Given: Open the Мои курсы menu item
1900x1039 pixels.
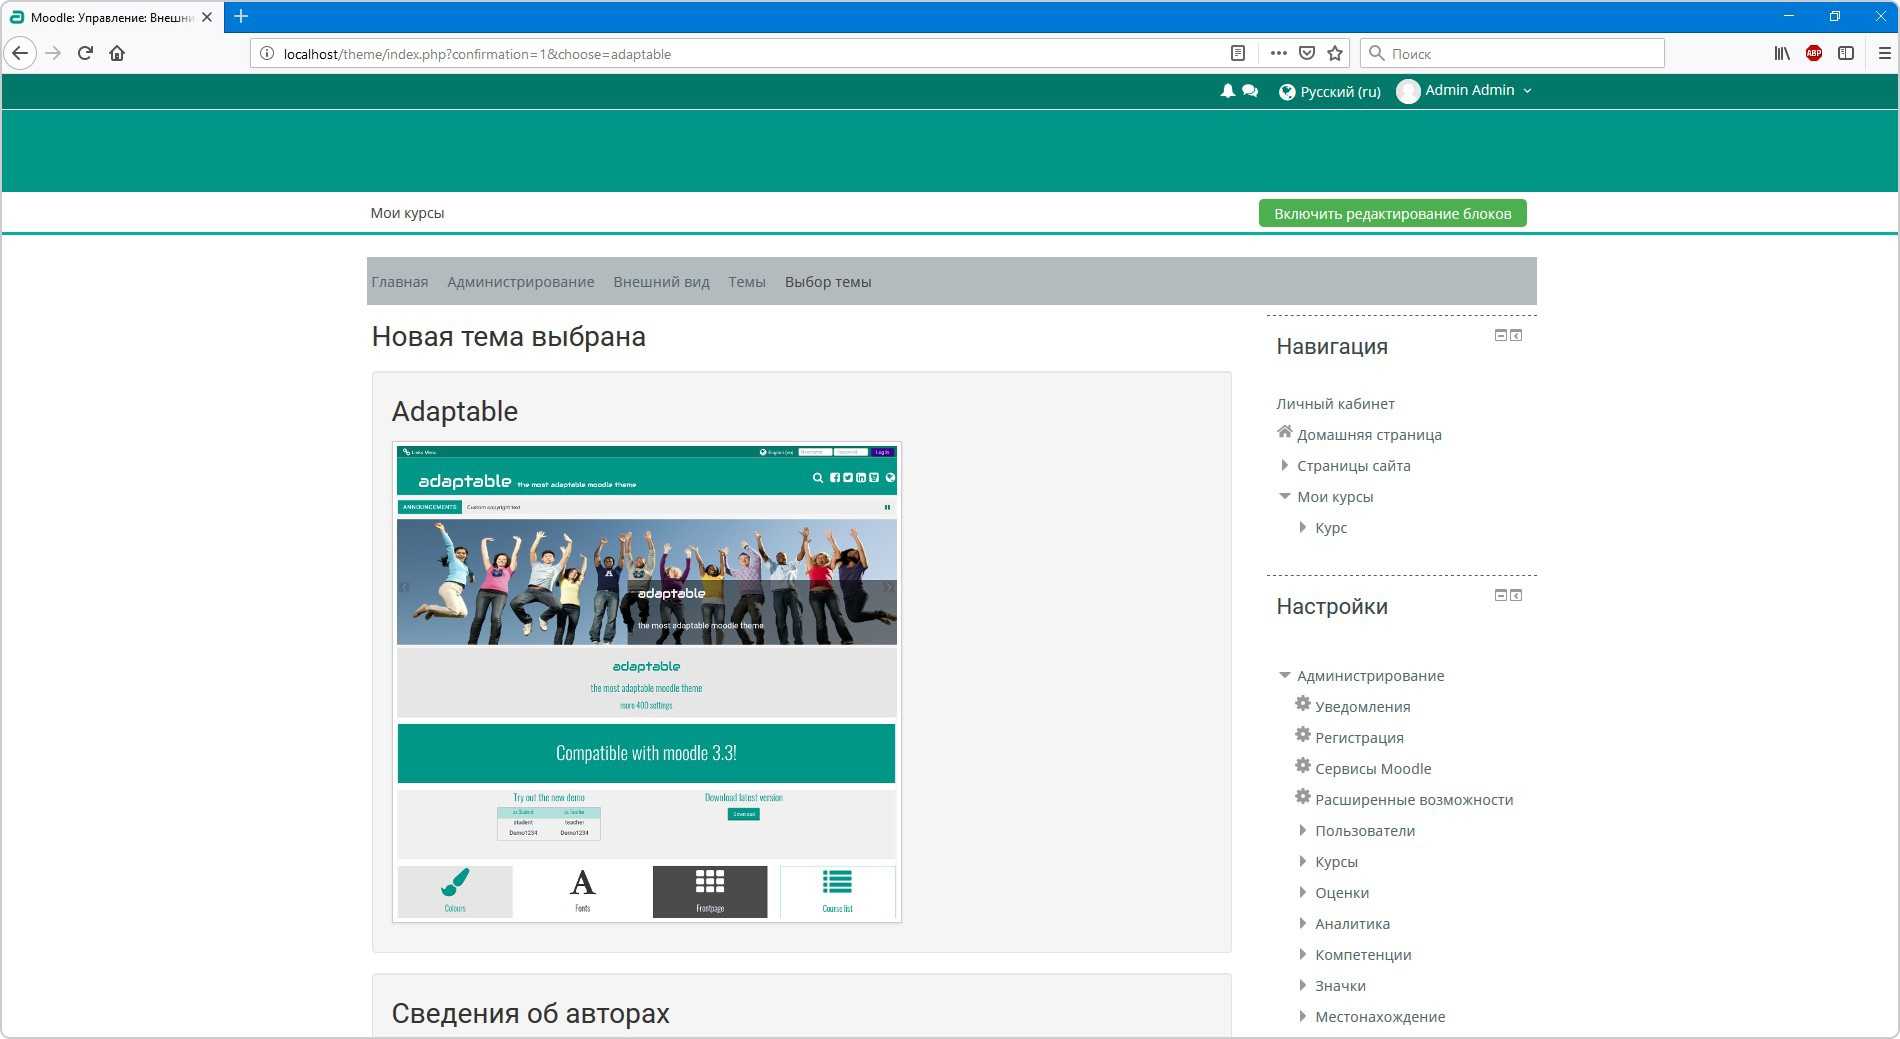Looking at the screenshot, I should [407, 213].
